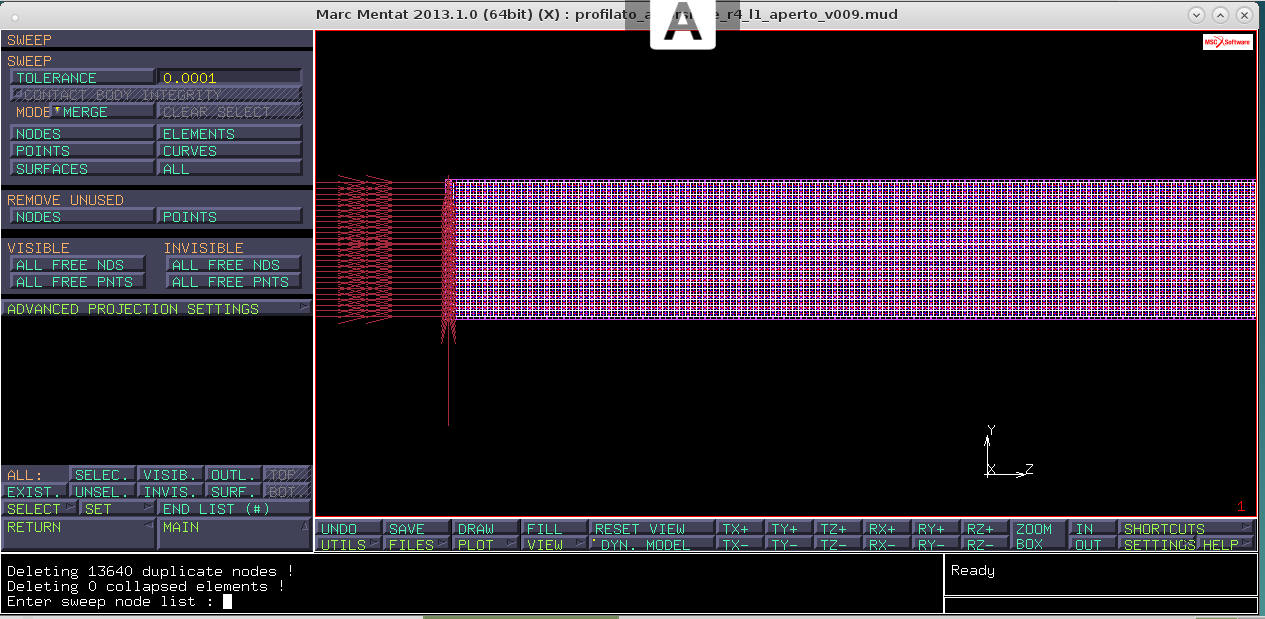Click DRAW to redraw the model

487,529
